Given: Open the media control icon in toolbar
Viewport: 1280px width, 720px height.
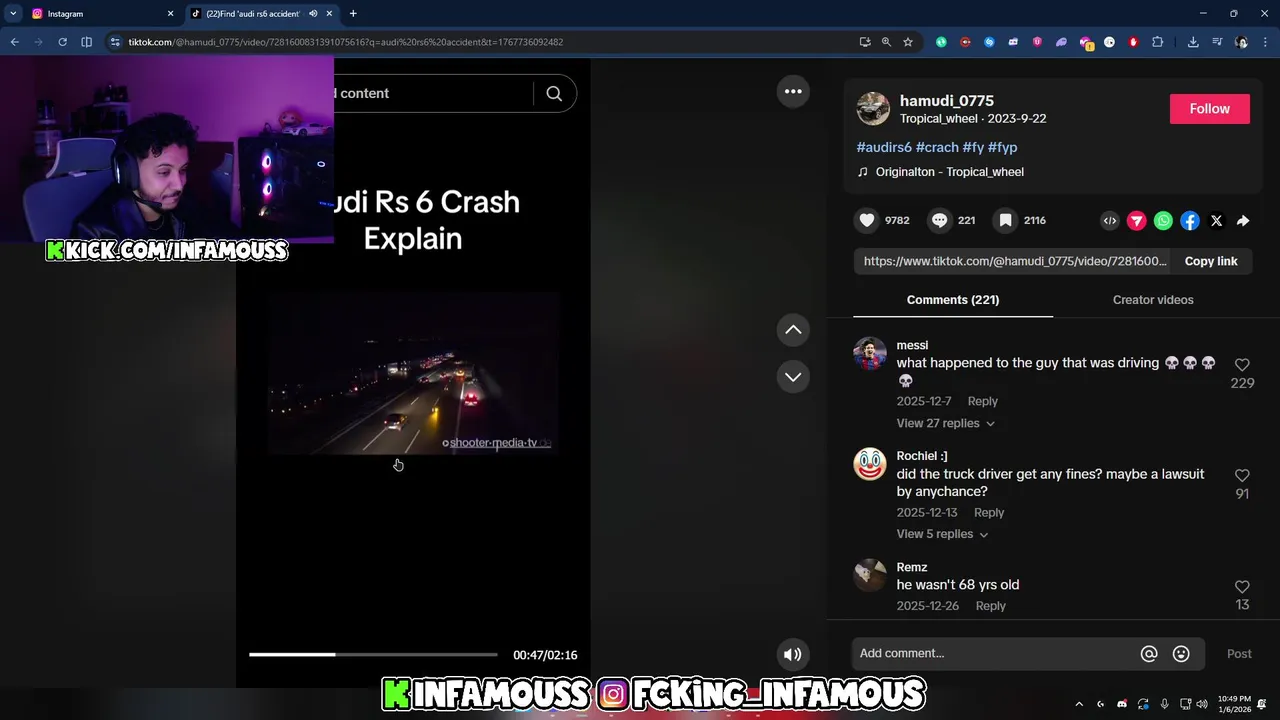Looking at the screenshot, I should click(1217, 42).
